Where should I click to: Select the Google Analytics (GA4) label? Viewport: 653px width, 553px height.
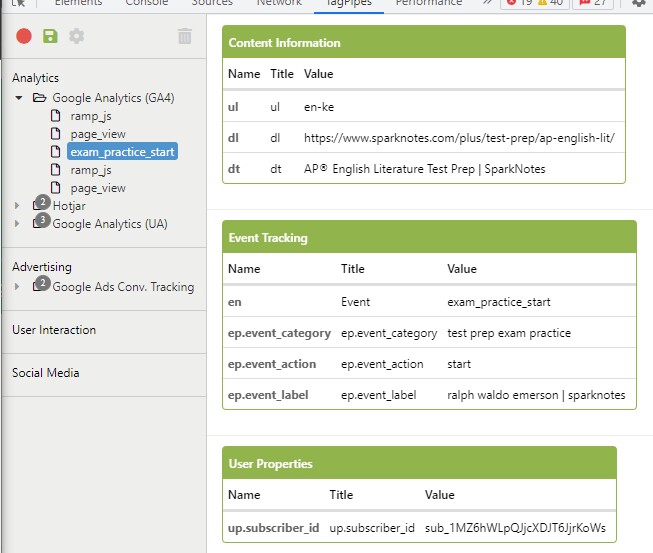[x=113, y=98]
